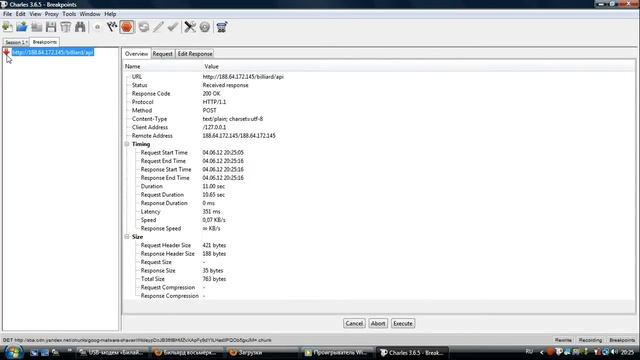Select the Request Start Time row
The height and width of the screenshot is (360, 640).
tap(378, 153)
